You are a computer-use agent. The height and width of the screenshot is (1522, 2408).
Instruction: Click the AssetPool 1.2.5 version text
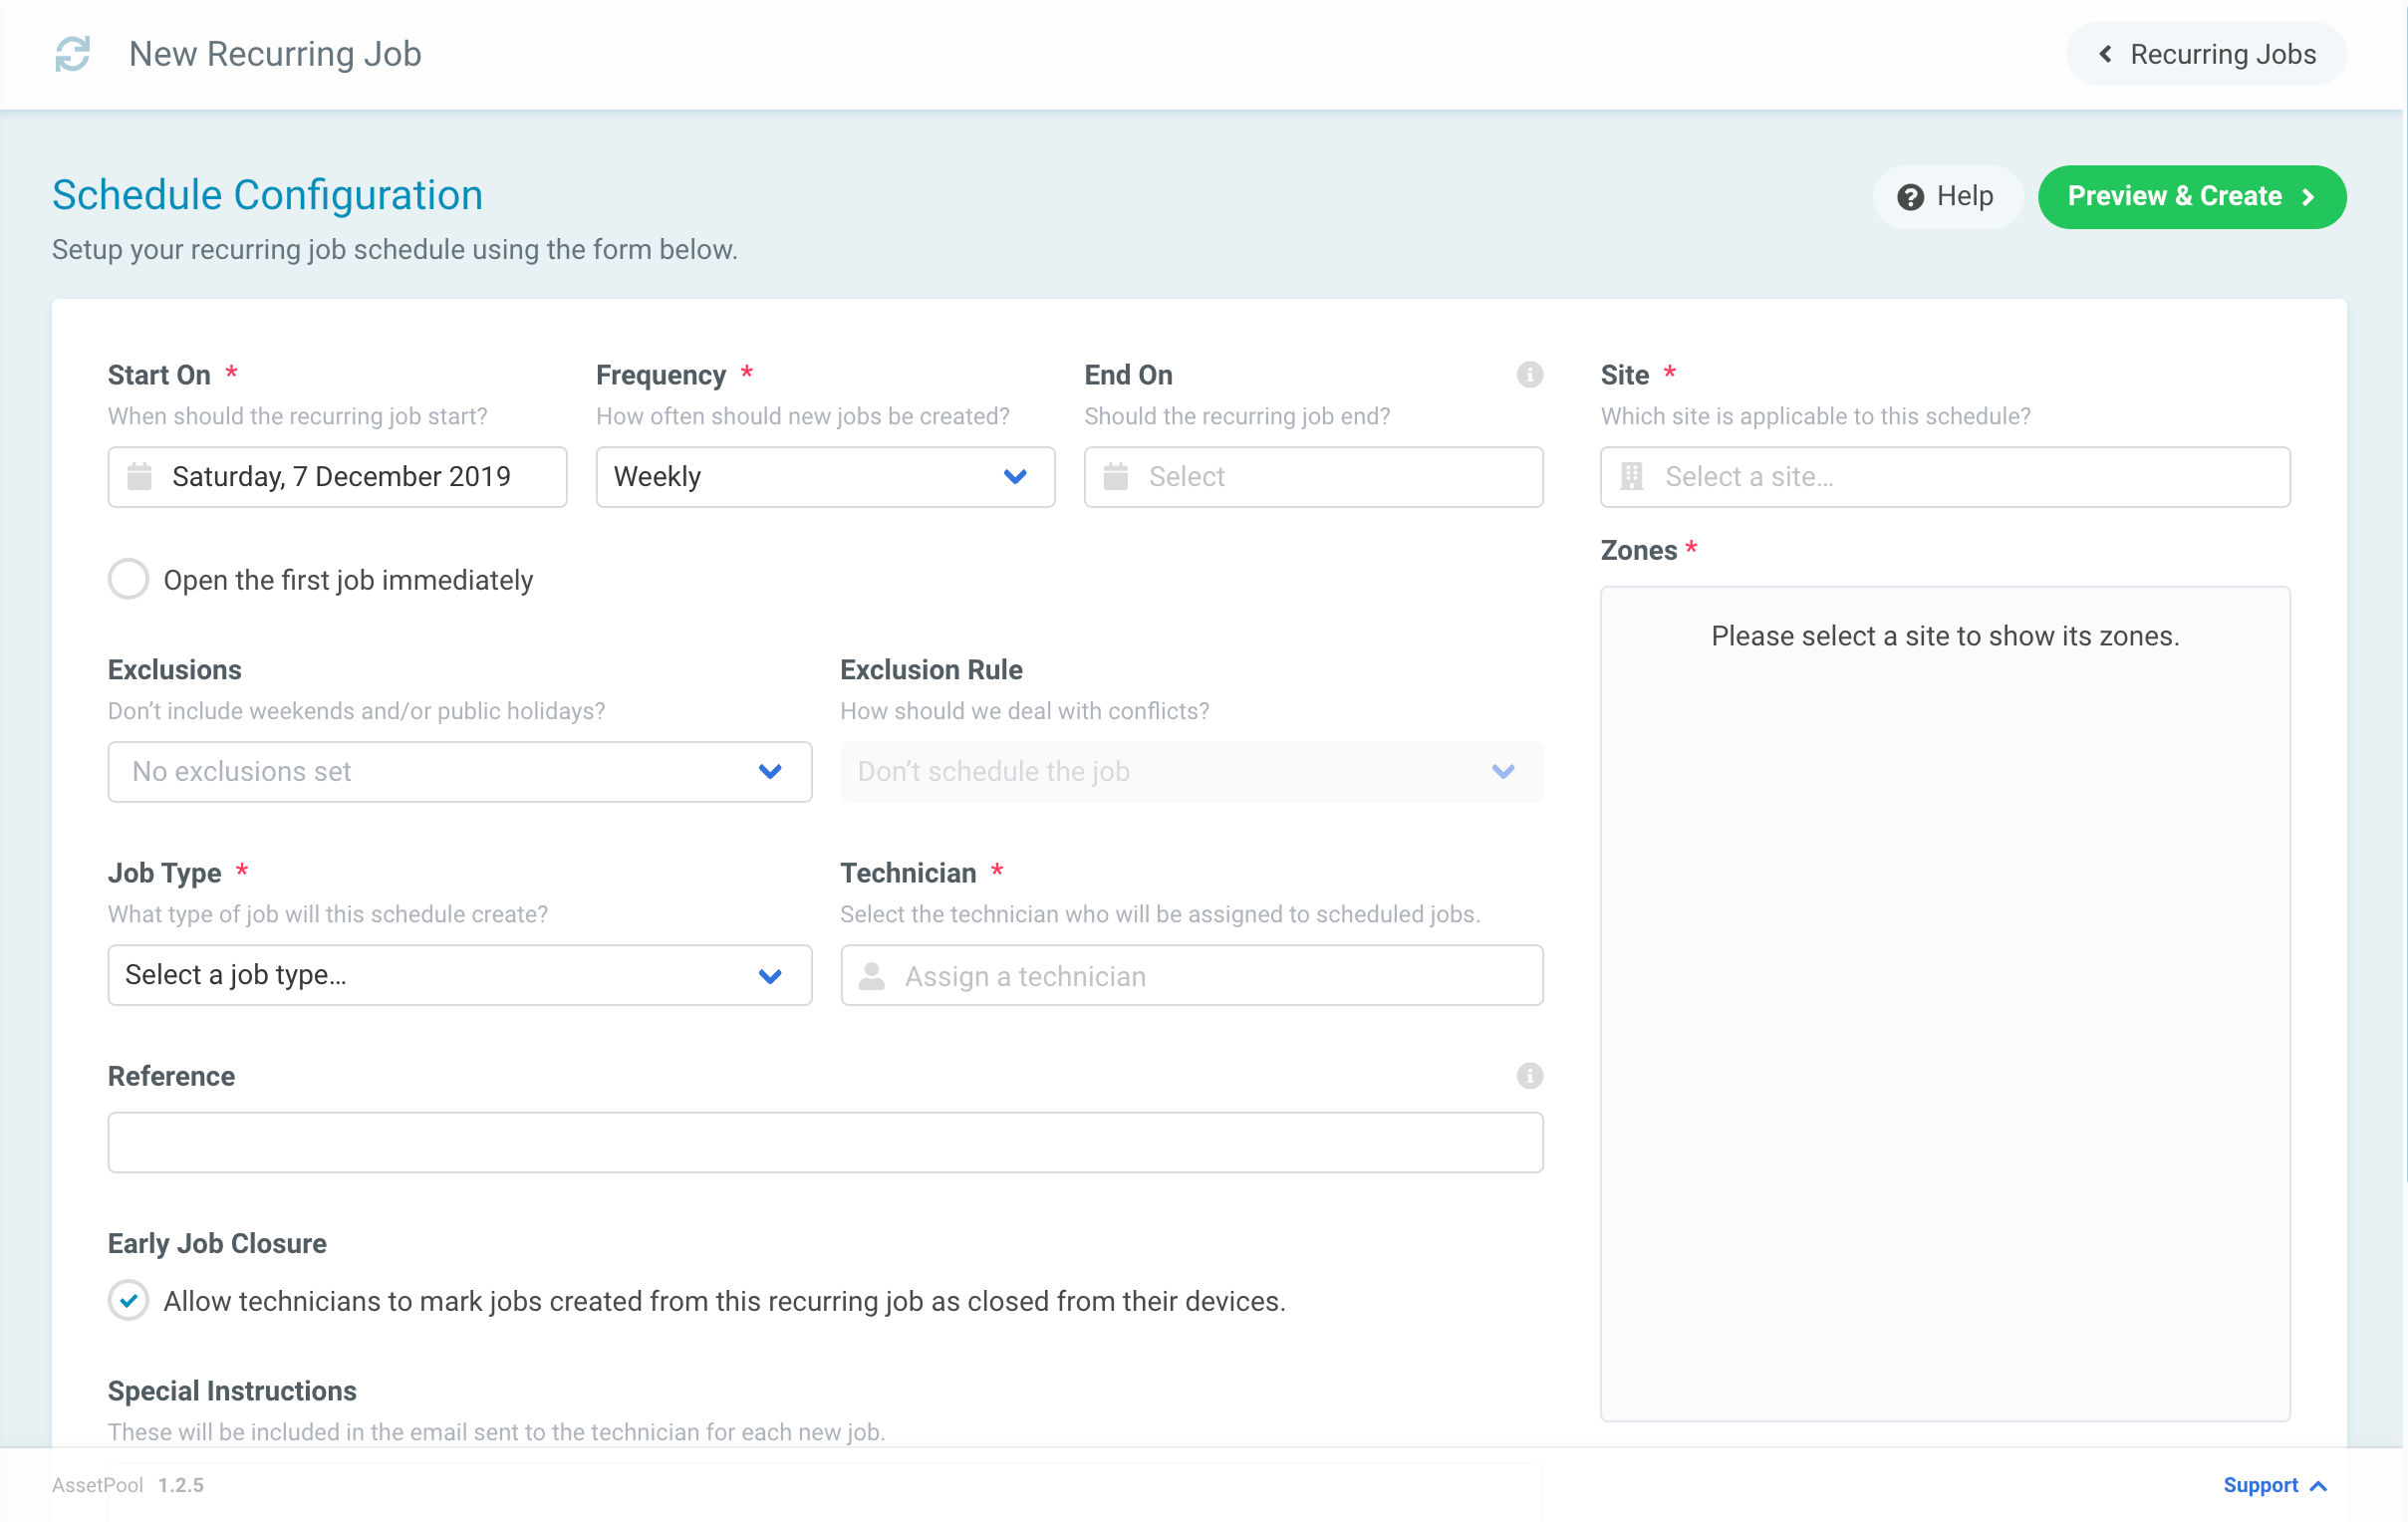tap(128, 1486)
